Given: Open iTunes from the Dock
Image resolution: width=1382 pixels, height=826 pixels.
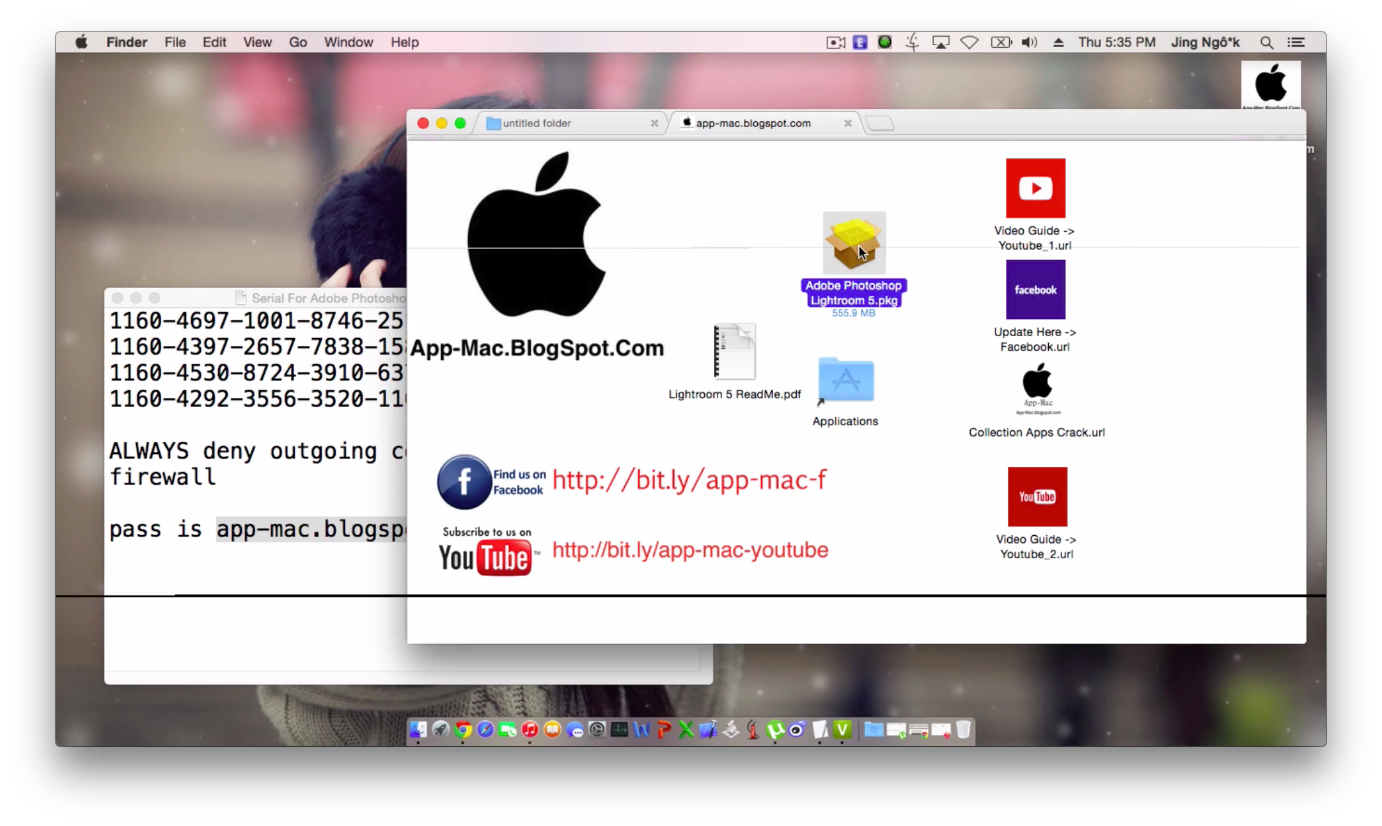Looking at the screenshot, I should [x=530, y=730].
